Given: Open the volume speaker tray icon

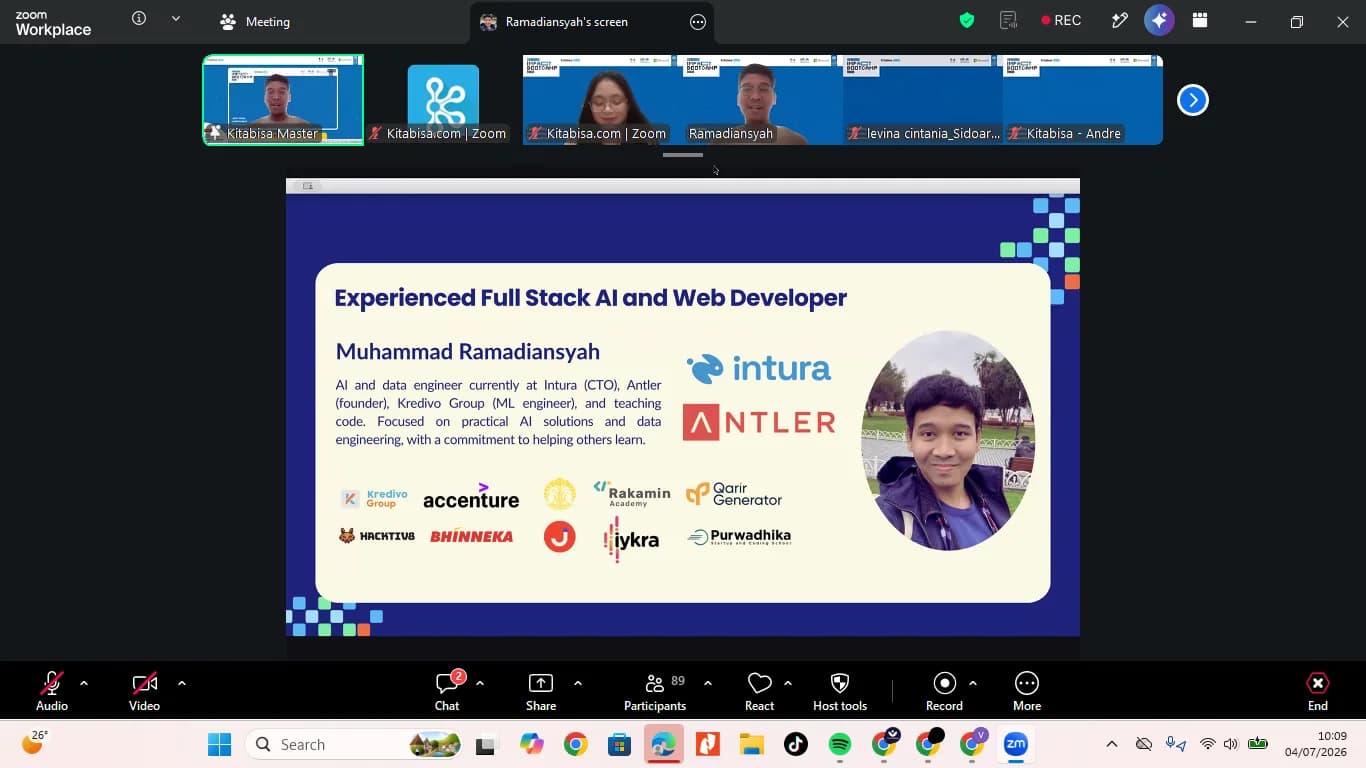Looking at the screenshot, I should point(1231,744).
